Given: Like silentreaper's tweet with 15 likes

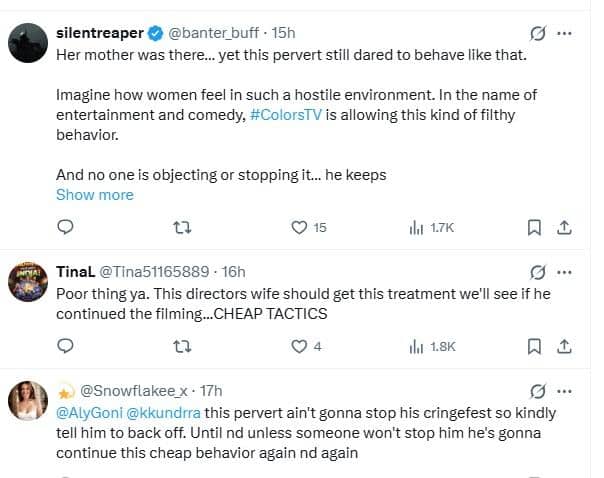Looking at the screenshot, I should tap(299, 227).
